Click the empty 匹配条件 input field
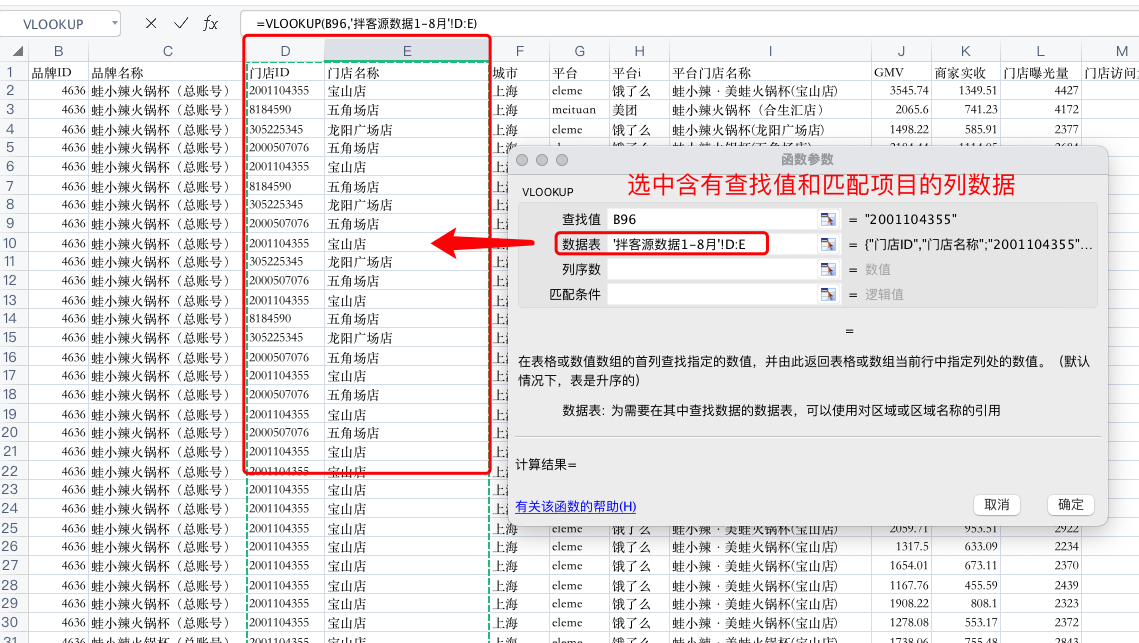This screenshot has height=643, width=1139. point(713,294)
